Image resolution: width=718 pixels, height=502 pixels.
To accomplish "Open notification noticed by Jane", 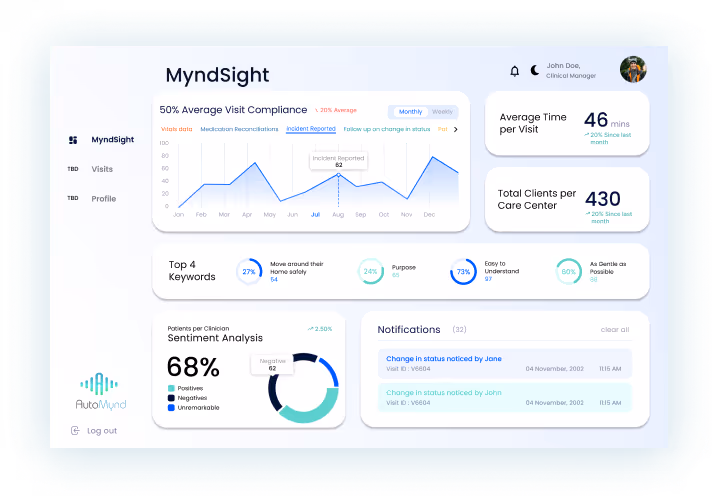I will click(x=505, y=363).
